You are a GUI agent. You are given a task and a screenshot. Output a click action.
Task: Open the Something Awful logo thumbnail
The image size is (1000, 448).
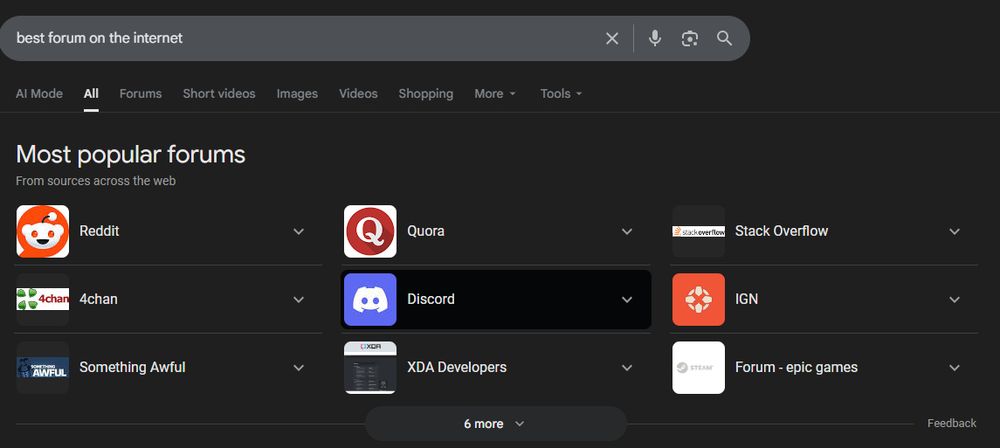click(43, 368)
